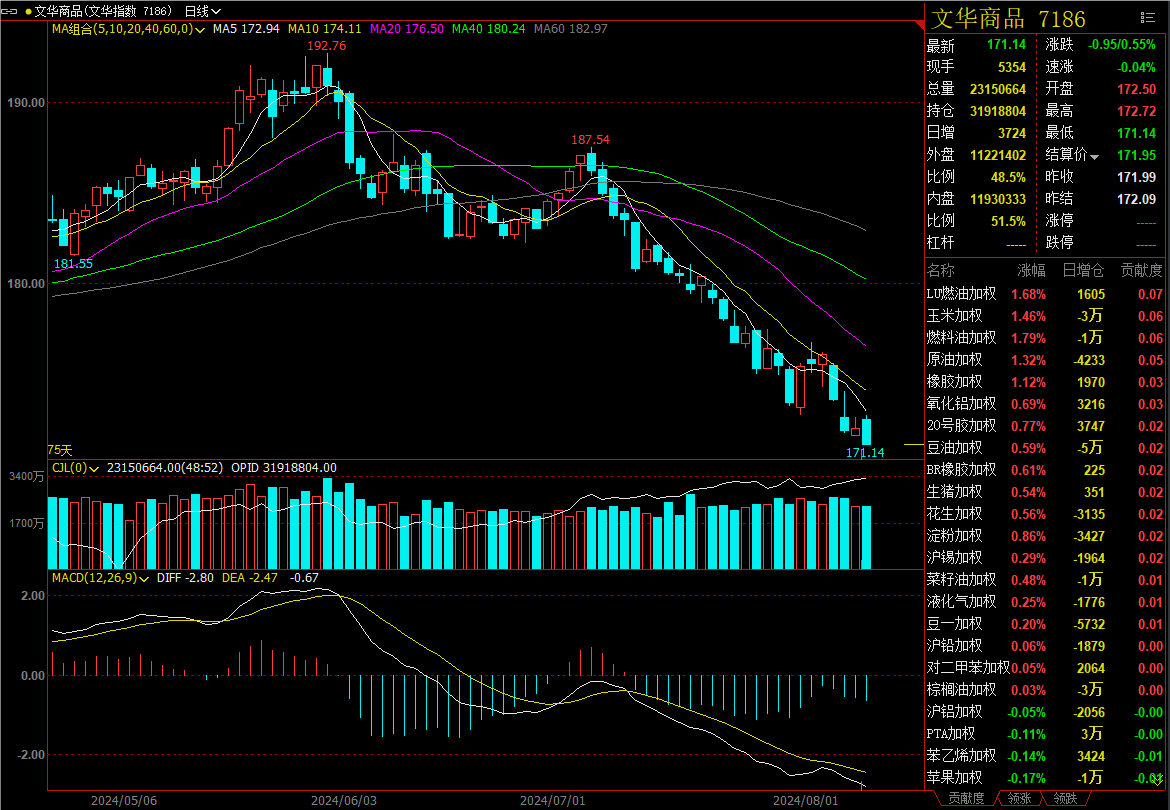Sort by the 日增仓 column header
This screenshot has width=1170, height=810.
tap(1083, 271)
